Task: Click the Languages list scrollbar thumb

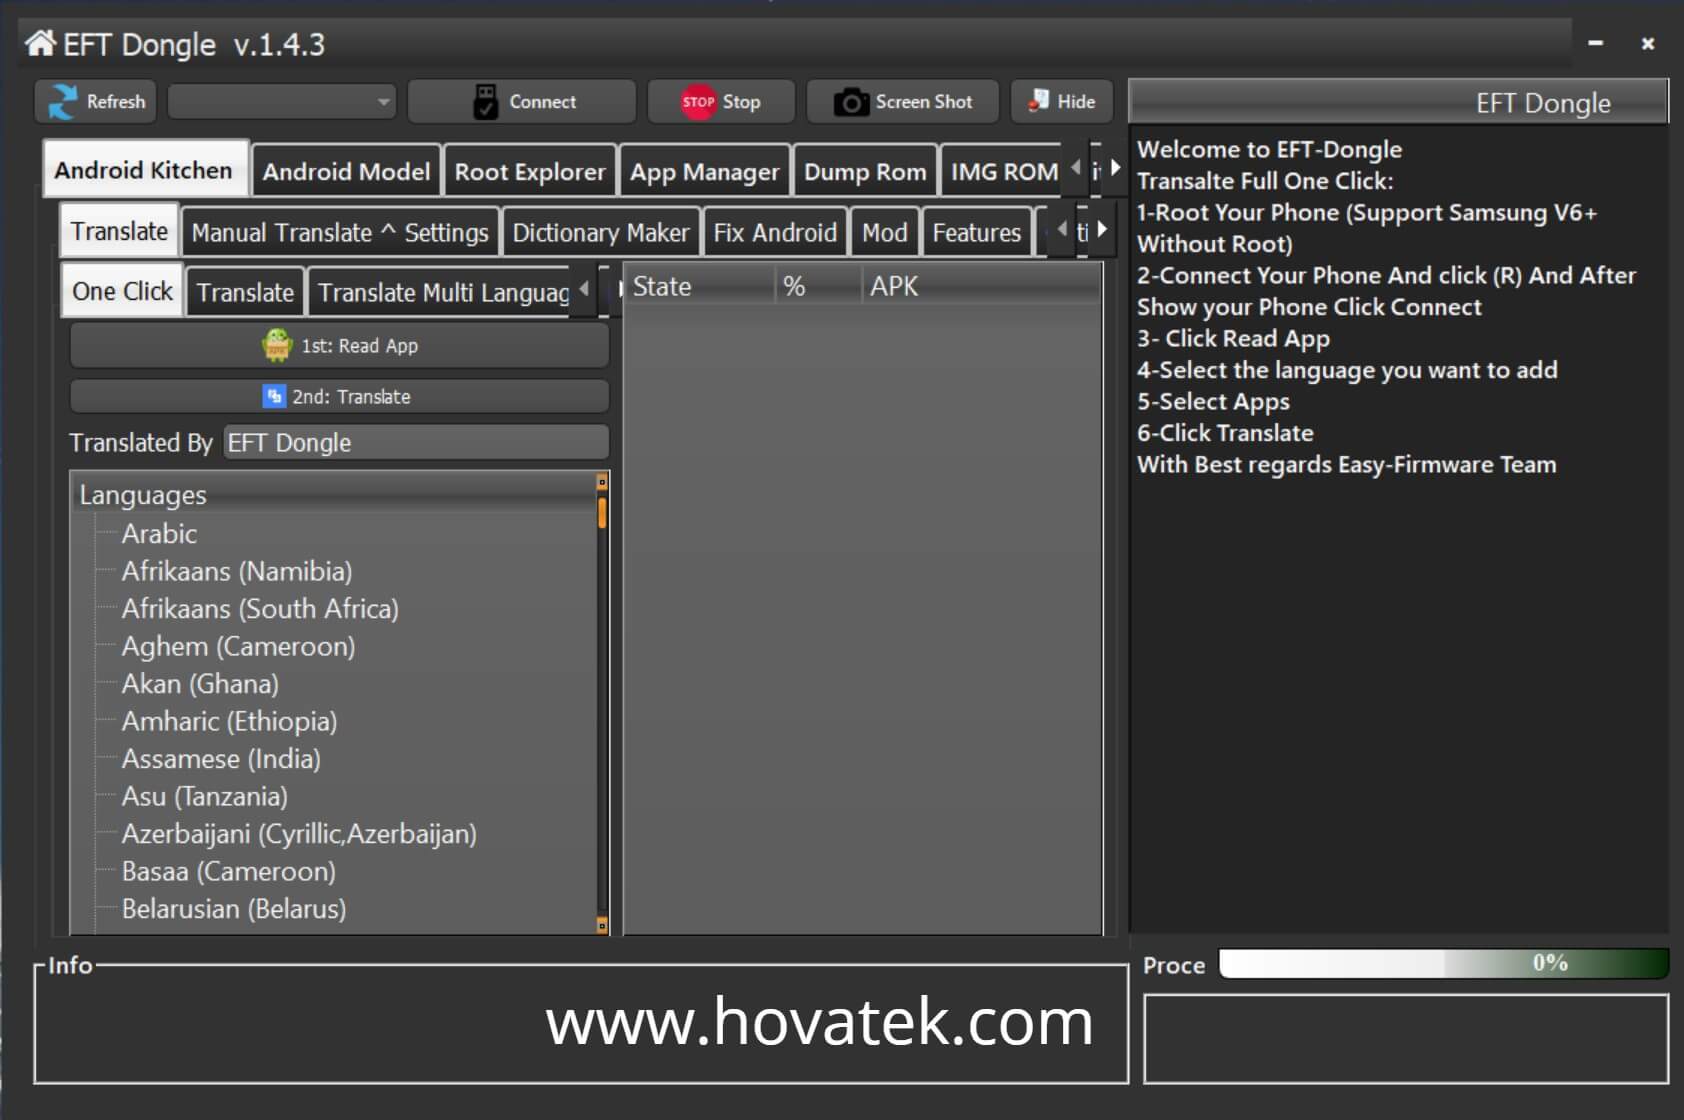Action: point(602,513)
